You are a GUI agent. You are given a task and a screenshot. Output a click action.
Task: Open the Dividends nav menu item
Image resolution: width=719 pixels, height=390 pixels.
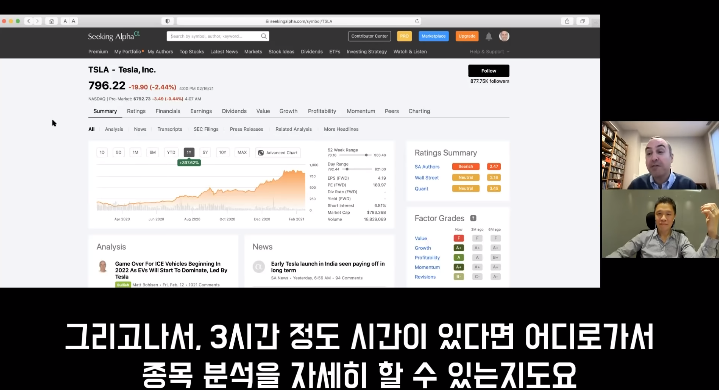[x=312, y=52]
